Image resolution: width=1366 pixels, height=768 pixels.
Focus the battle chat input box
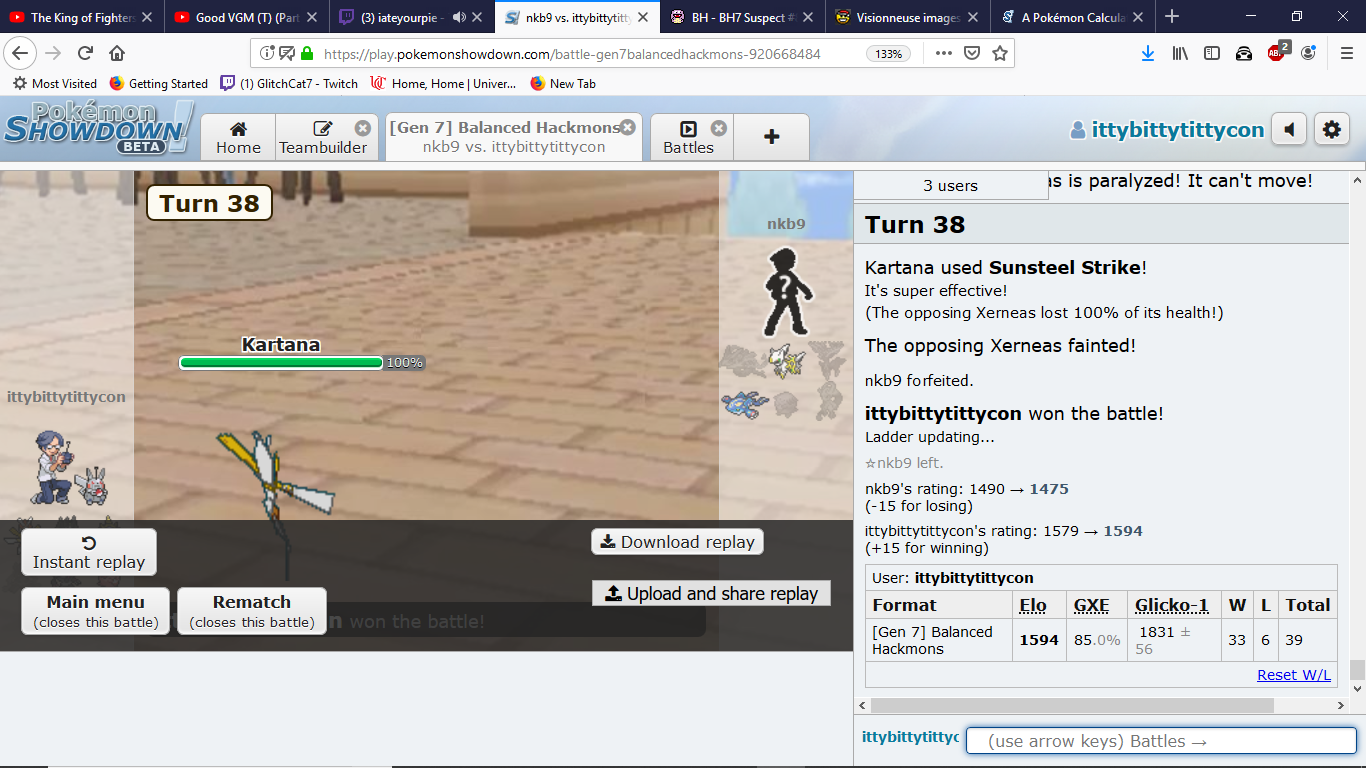pos(1161,741)
